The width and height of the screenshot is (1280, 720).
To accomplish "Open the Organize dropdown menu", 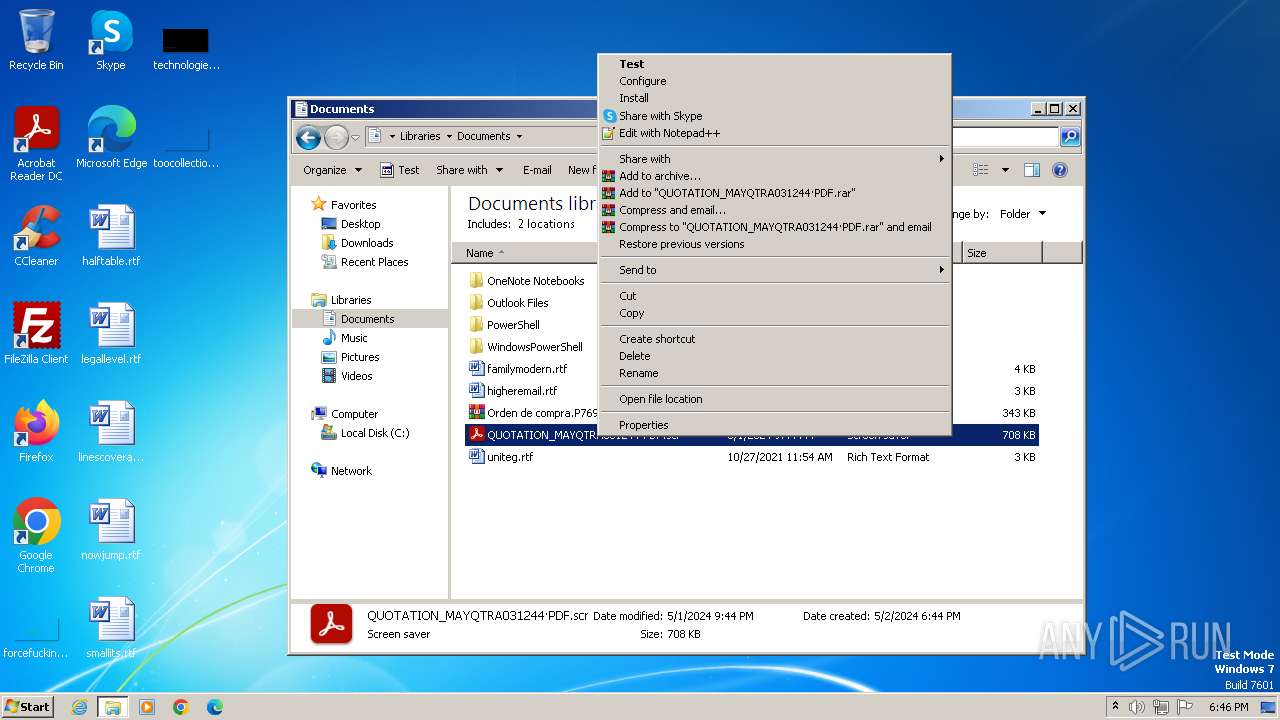I will point(332,170).
